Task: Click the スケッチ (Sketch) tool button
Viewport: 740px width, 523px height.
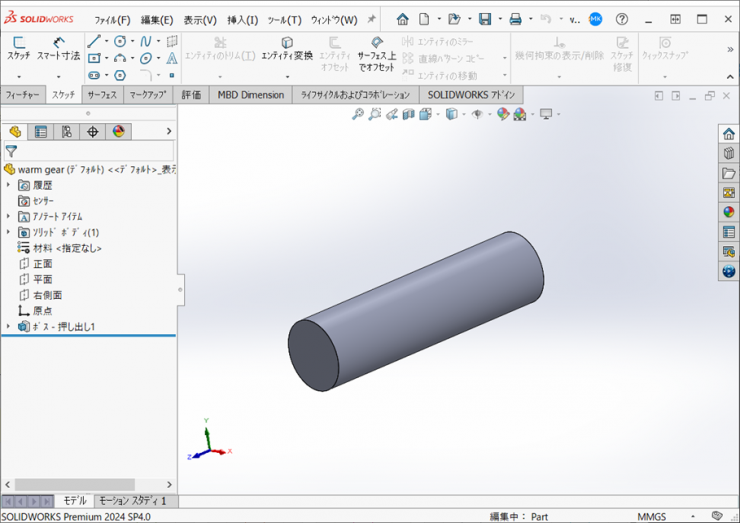Action: tap(18, 48)
